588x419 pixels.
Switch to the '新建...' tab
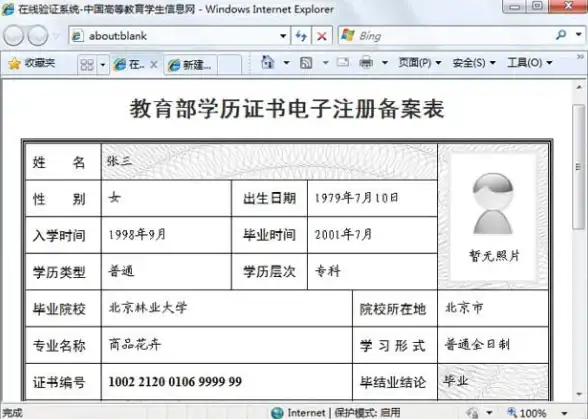click(x=190, y=65)
